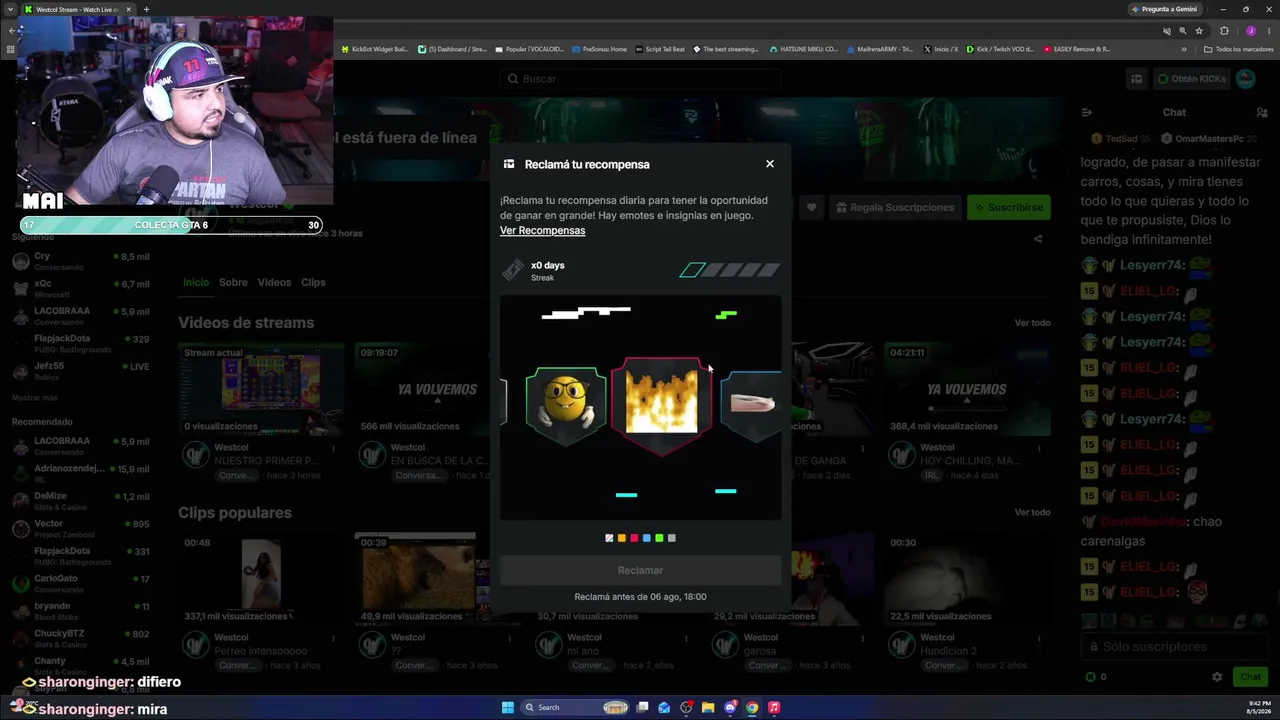Click Regala Suscripciones button
This screenshot has width=1280, height=720.
tap(895, 207)
